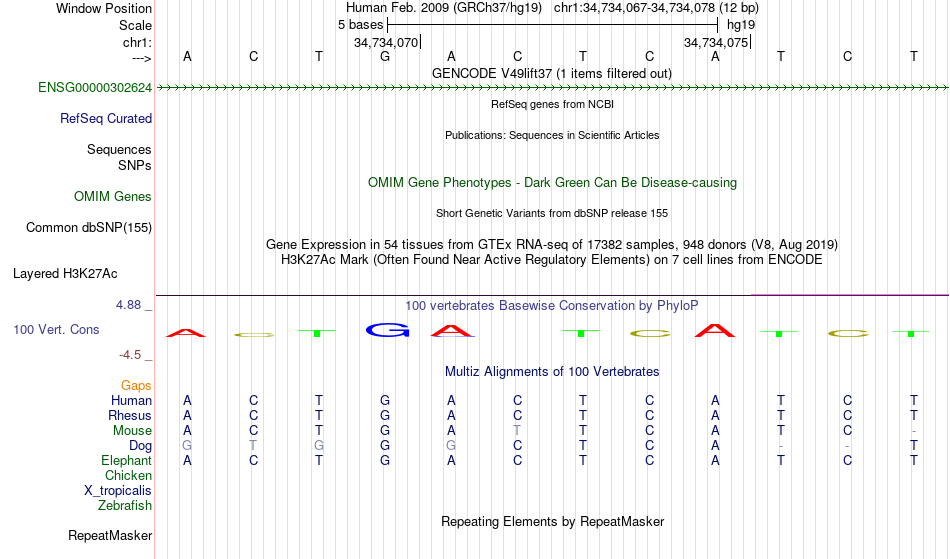Click the Window Position label
This screenshot has width=950, height=559.
click(x=104, y=8)
